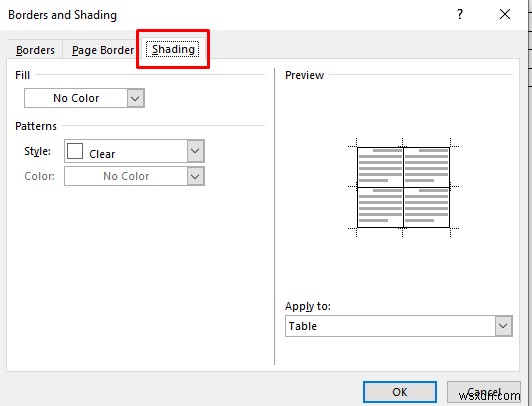
Task: Click the help question mark icon
Action: coord(460,14)
